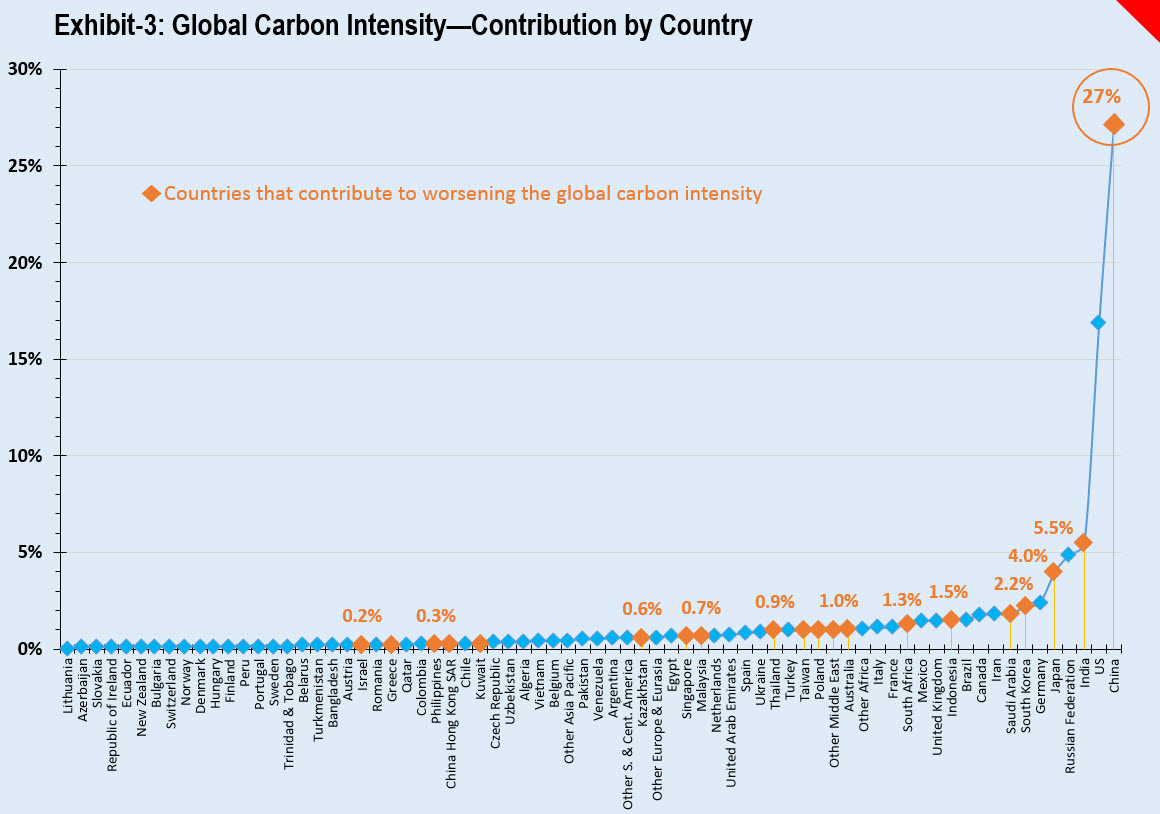The height and width of the screenshot is (814, 1160).
Task: Select the US data point near 17%
Action: pyautogui.click(x=1099, y=323)
